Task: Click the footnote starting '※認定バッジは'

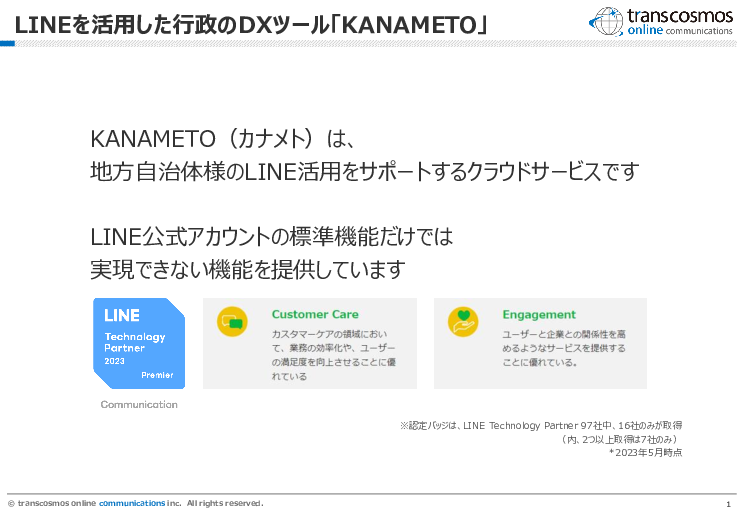Action: tap(541, 425)
